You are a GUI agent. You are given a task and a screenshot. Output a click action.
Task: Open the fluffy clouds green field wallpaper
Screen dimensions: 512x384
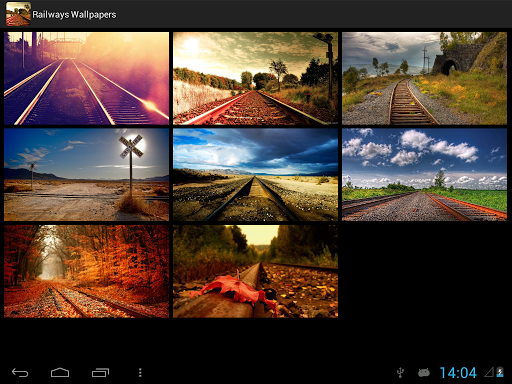click(424, 175)
